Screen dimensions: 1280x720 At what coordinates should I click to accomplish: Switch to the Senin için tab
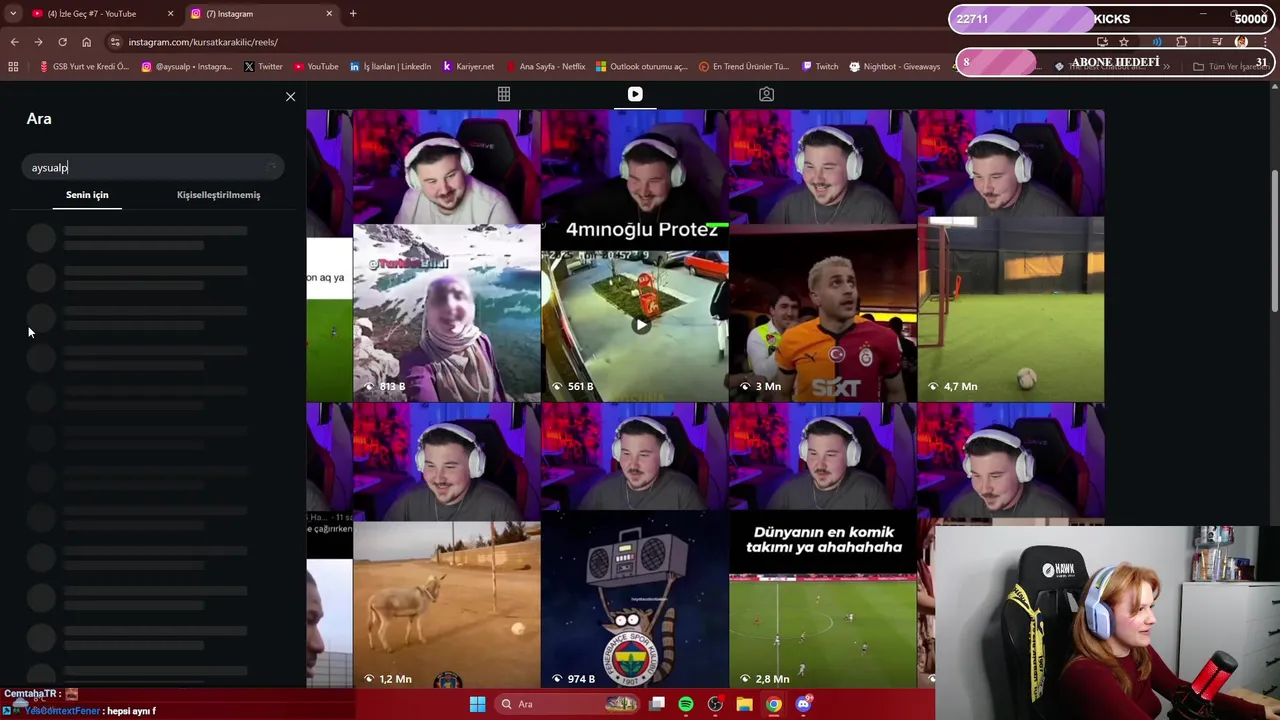pos(87,195)
